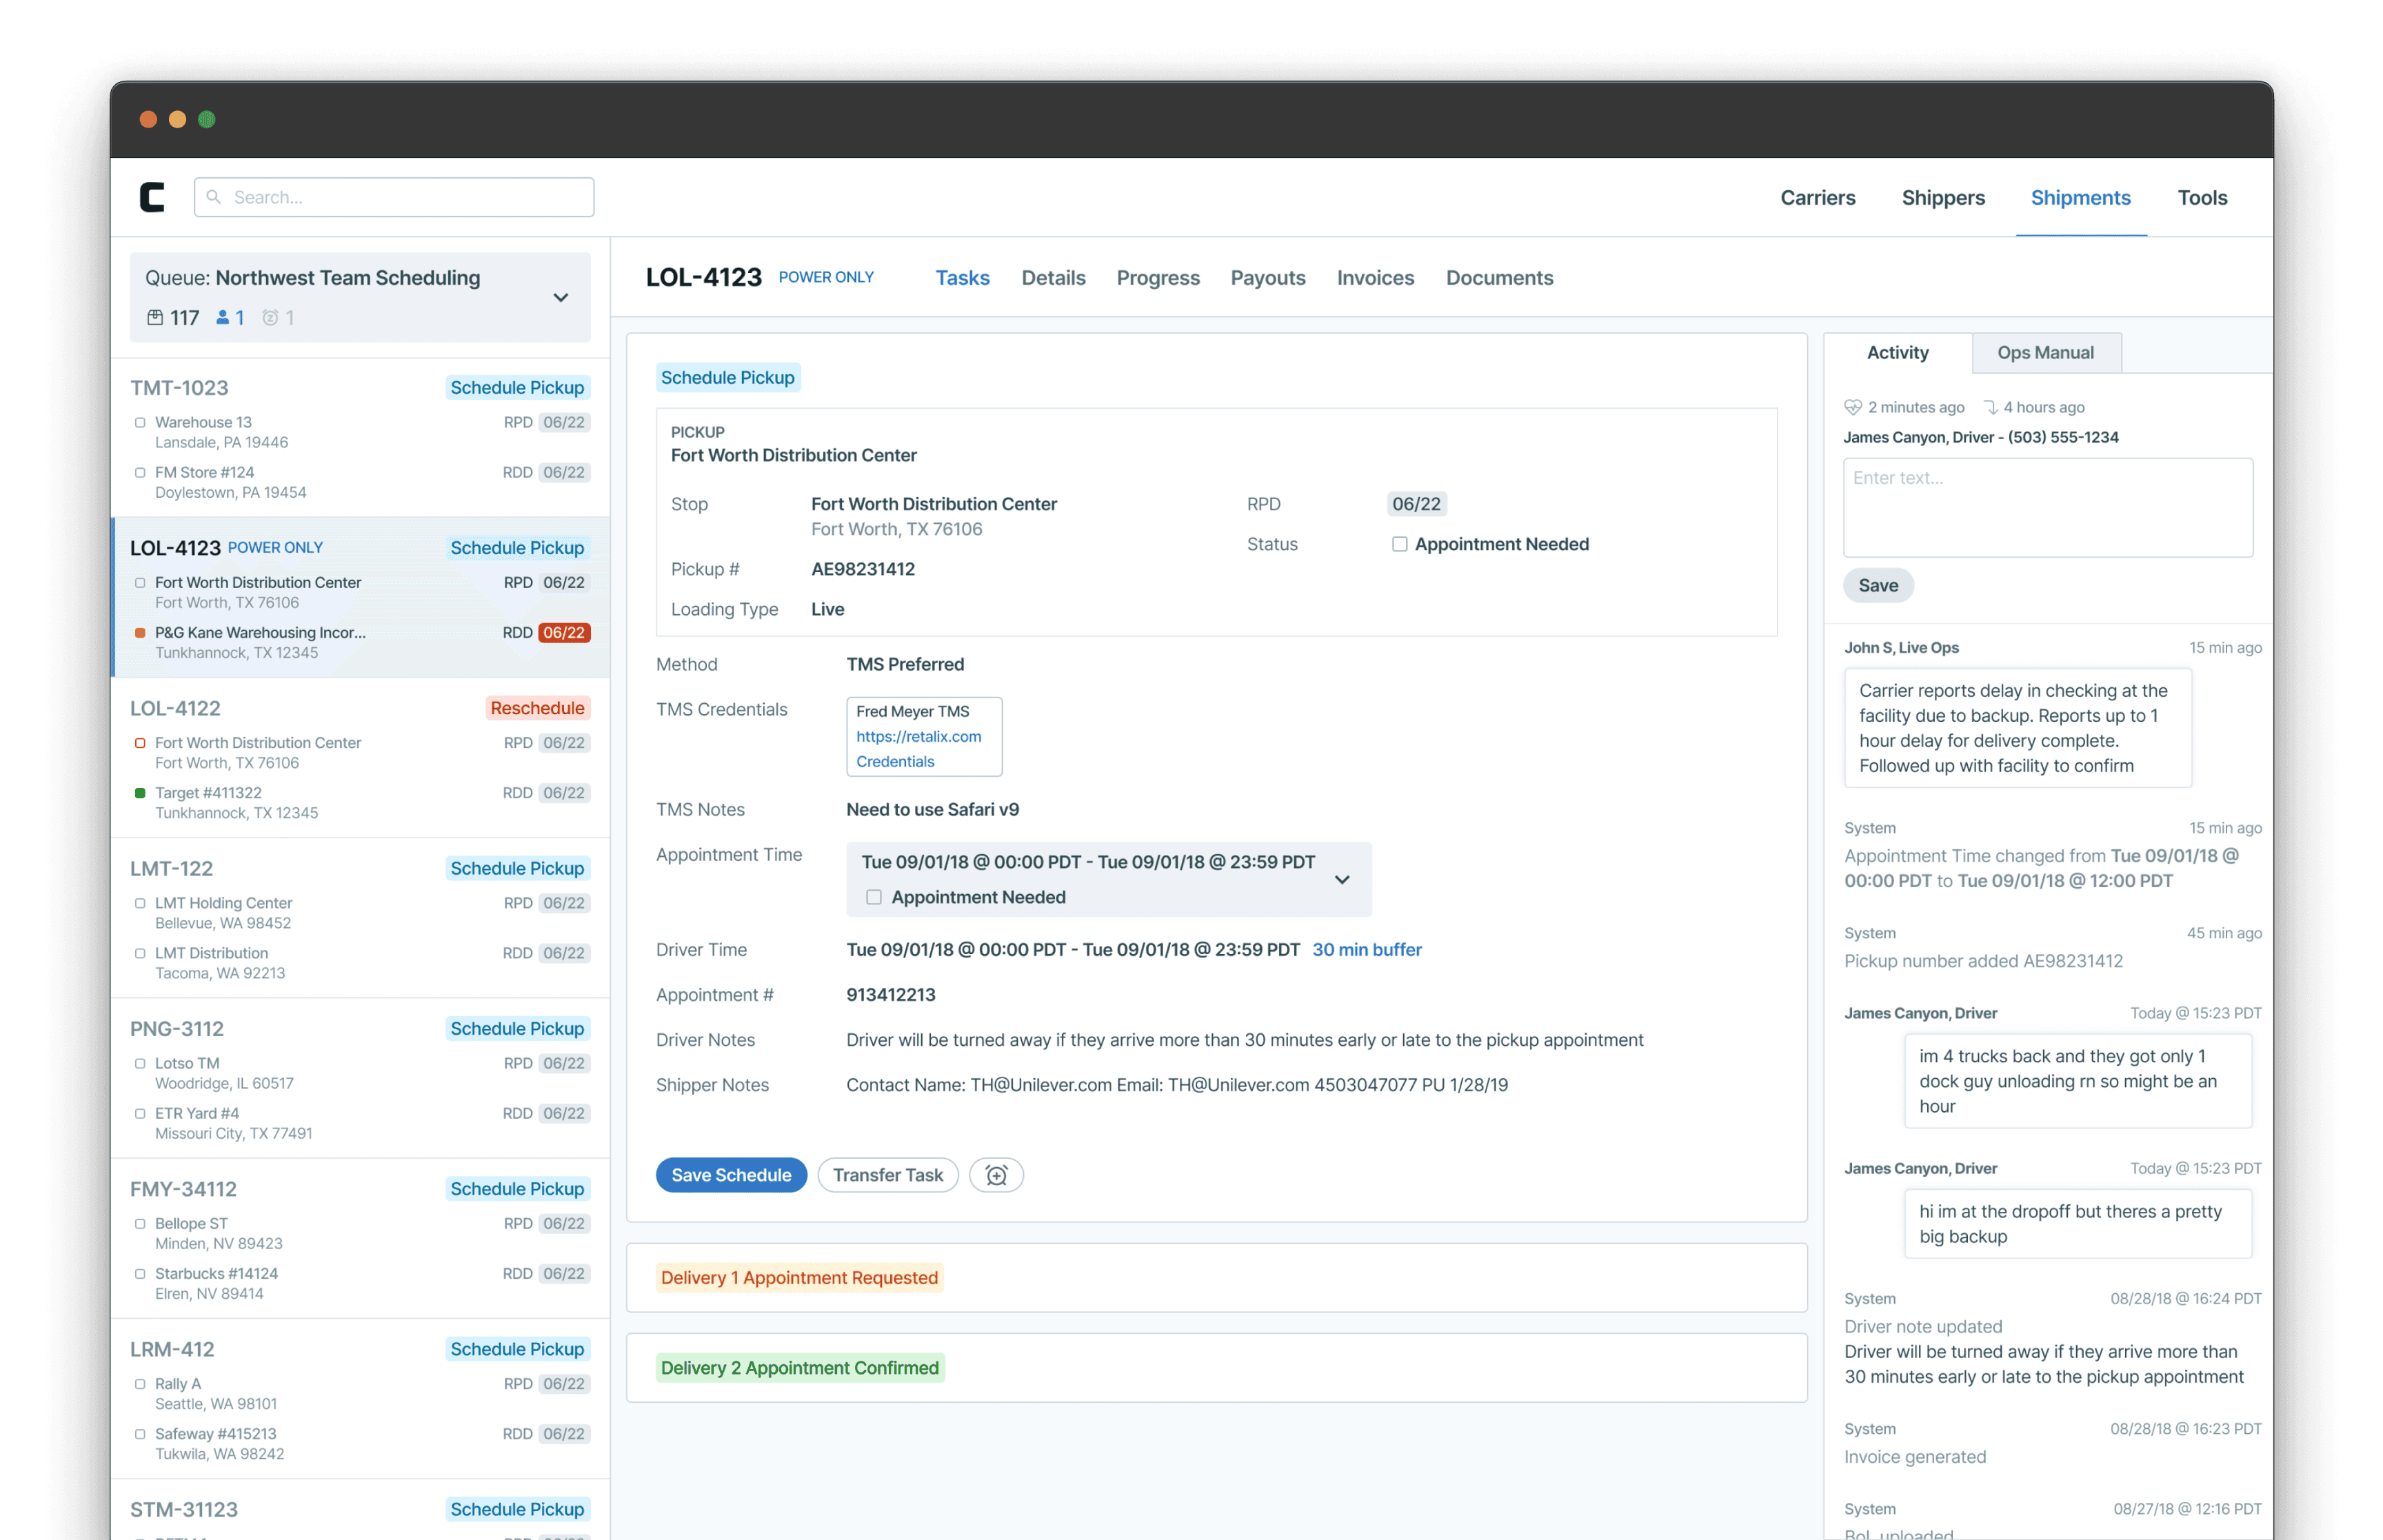Open the Payouts tab
Viewport: 2383px width, 1540px height.
pos(1268,278)
